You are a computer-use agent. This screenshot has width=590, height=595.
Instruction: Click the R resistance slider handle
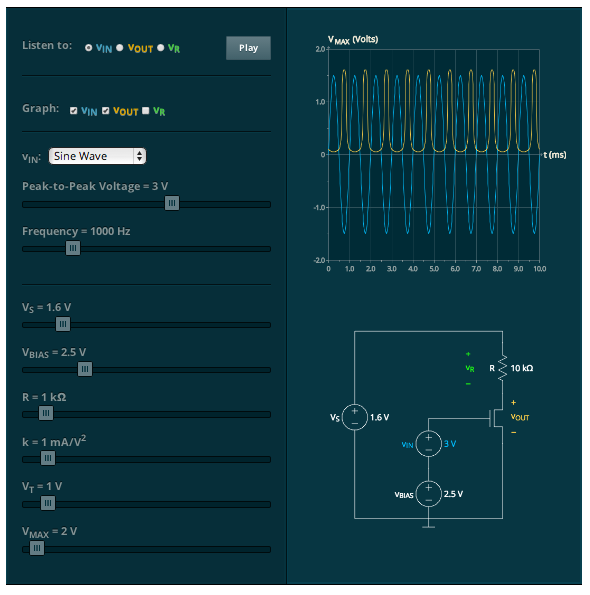(46, 413)
